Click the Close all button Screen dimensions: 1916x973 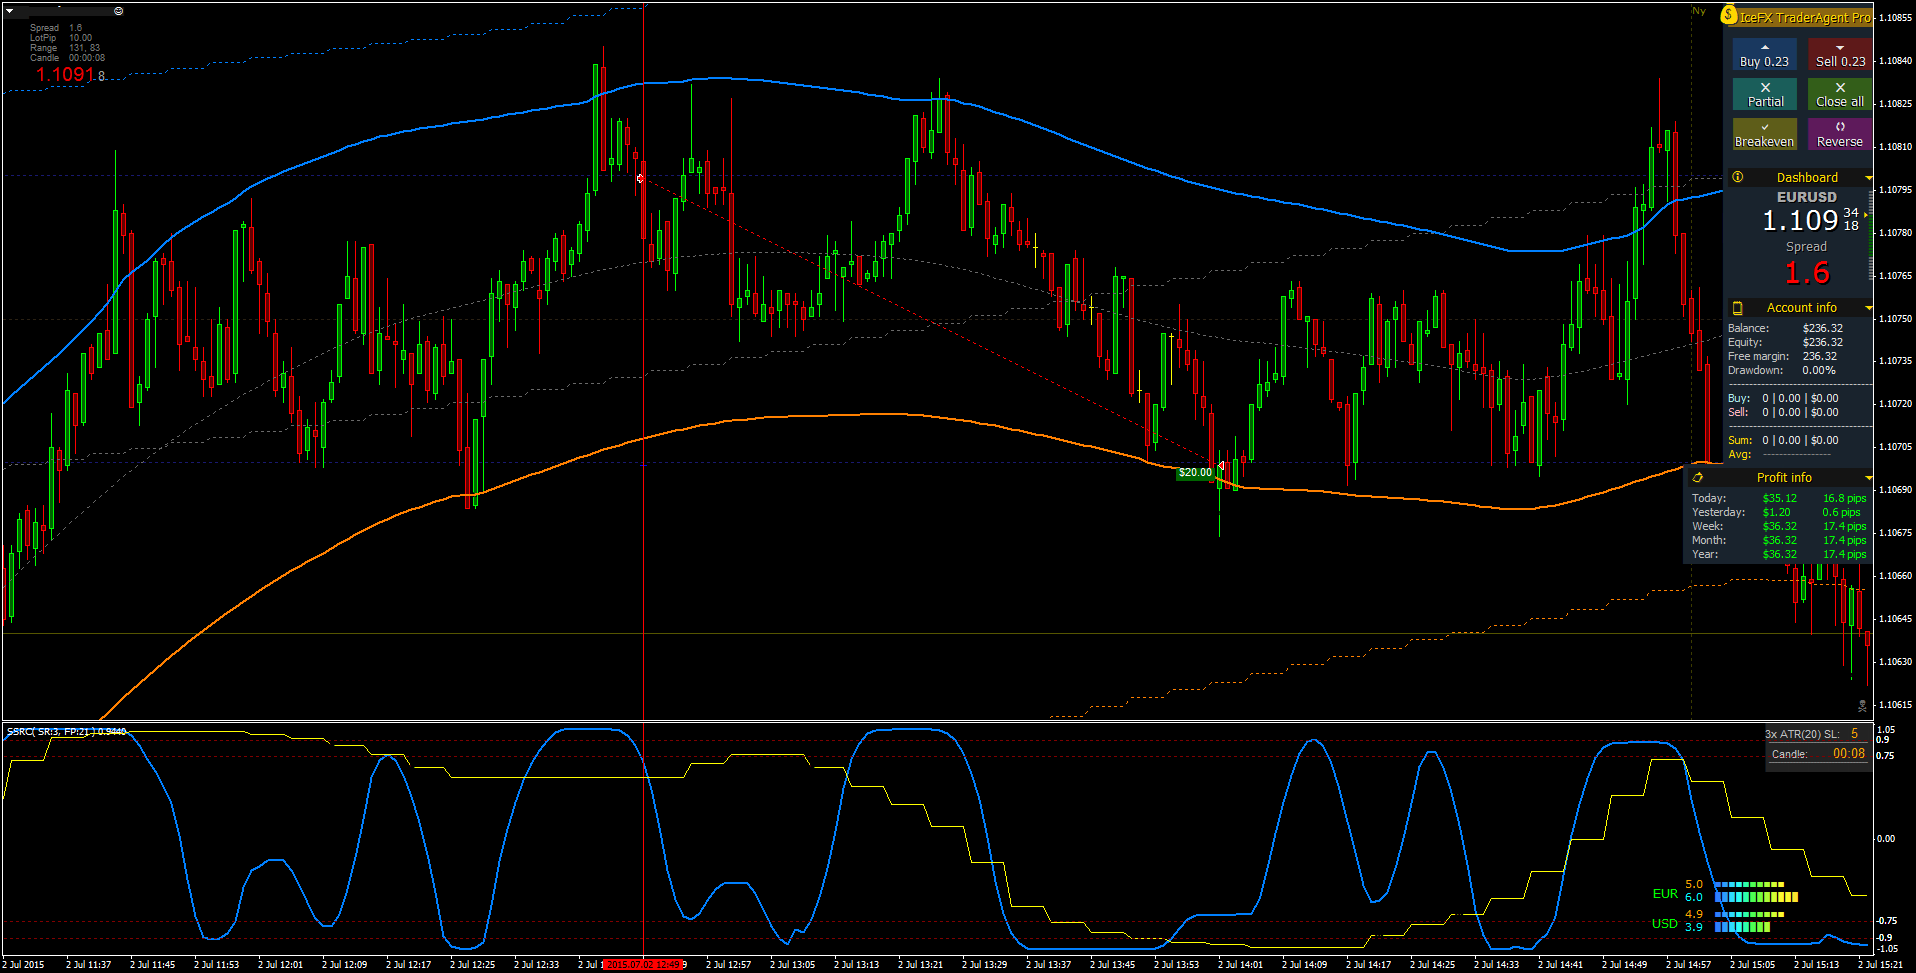pyautogui.click(x=1840, y=94)
